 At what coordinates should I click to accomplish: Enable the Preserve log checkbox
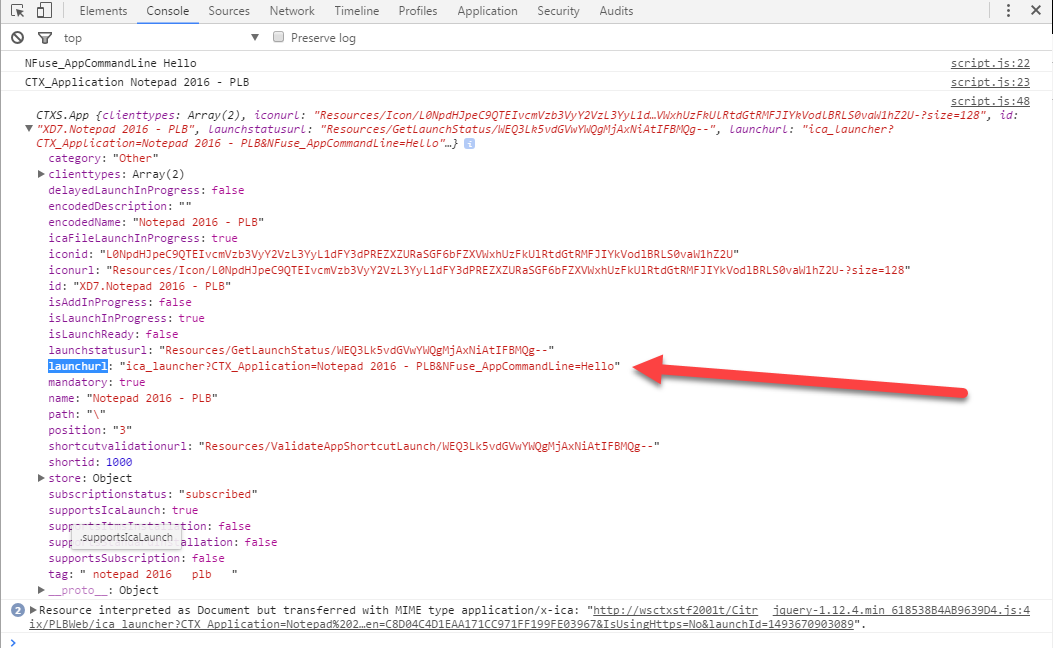pos(280,37)
